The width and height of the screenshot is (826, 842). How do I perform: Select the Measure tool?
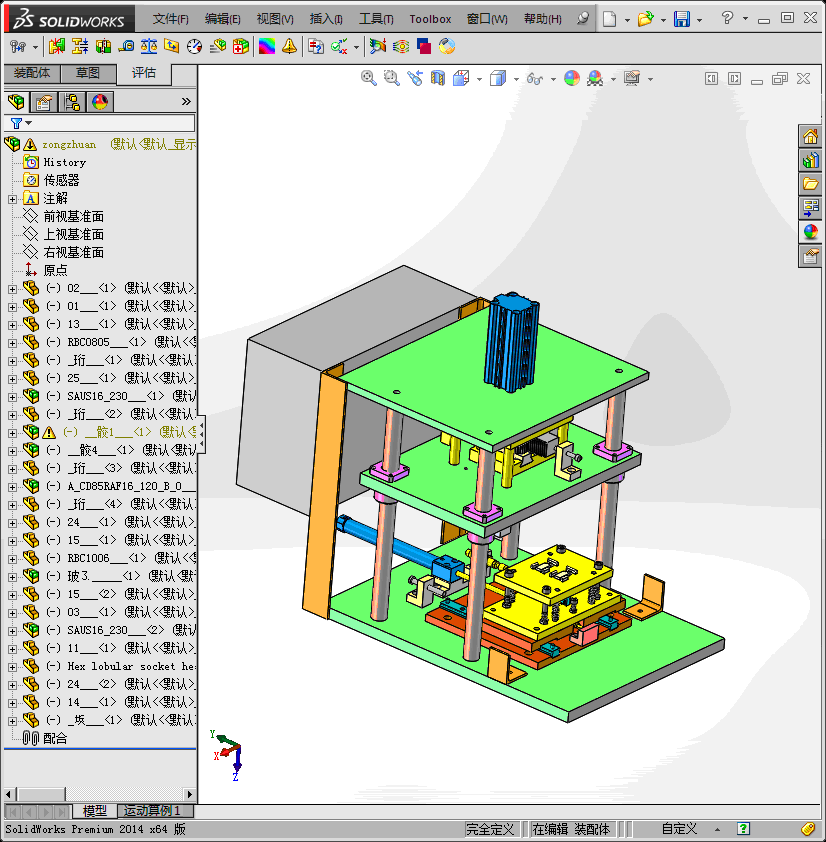(126, 47)
